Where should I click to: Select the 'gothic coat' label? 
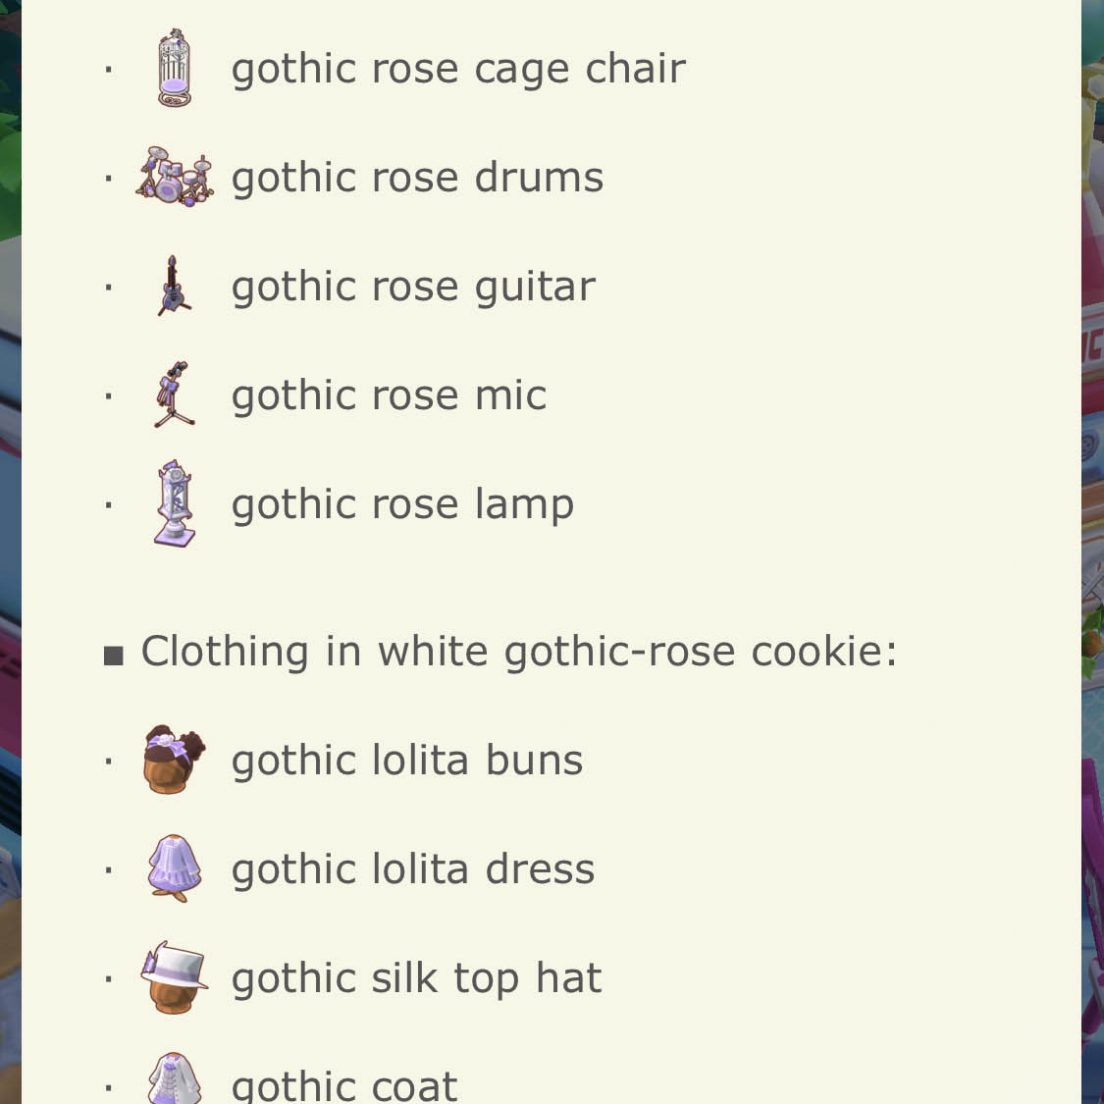344,1086
